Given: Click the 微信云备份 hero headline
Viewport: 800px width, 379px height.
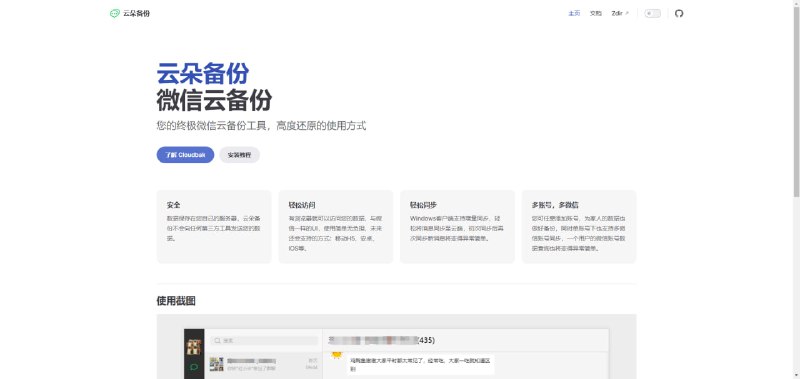Looking at the screenshot, I should [x=214, y=100].
